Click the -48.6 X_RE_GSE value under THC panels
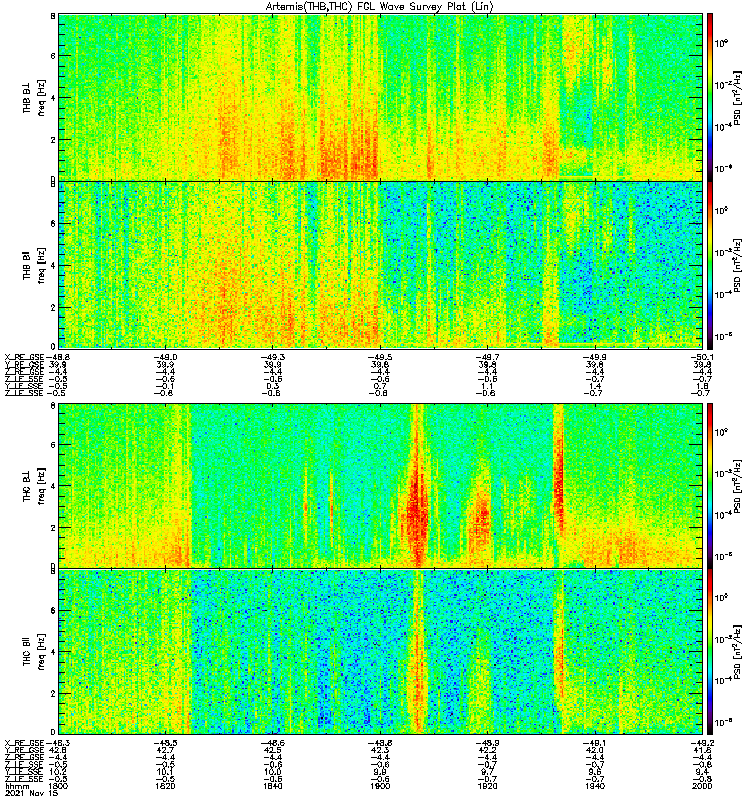Screen dimensions: 750x800 coord(272,743)
